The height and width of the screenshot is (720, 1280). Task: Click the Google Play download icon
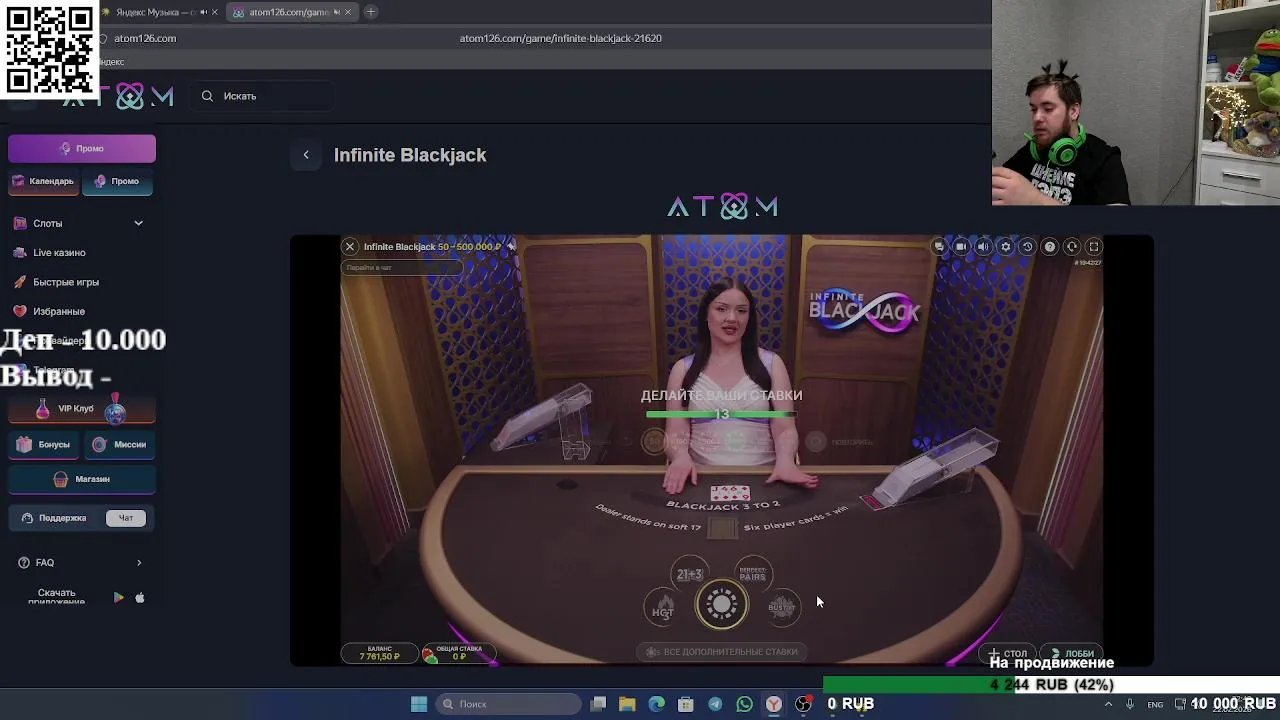pos(118,598)
